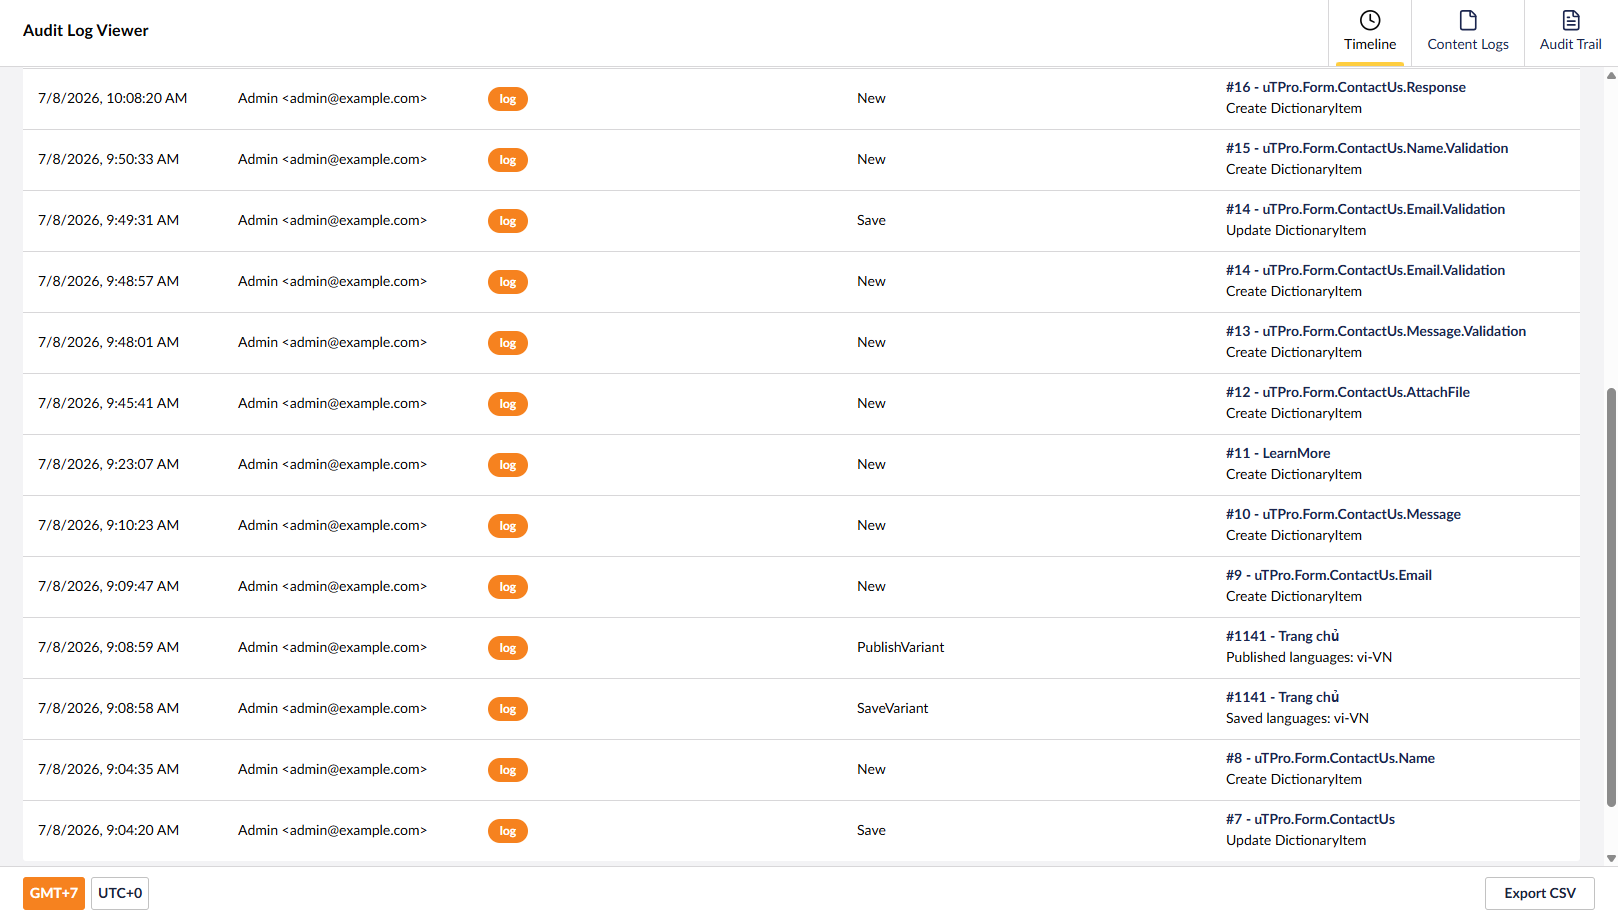Open the Timeline tab
1618x917 pixels.
tap(1369, 33)
